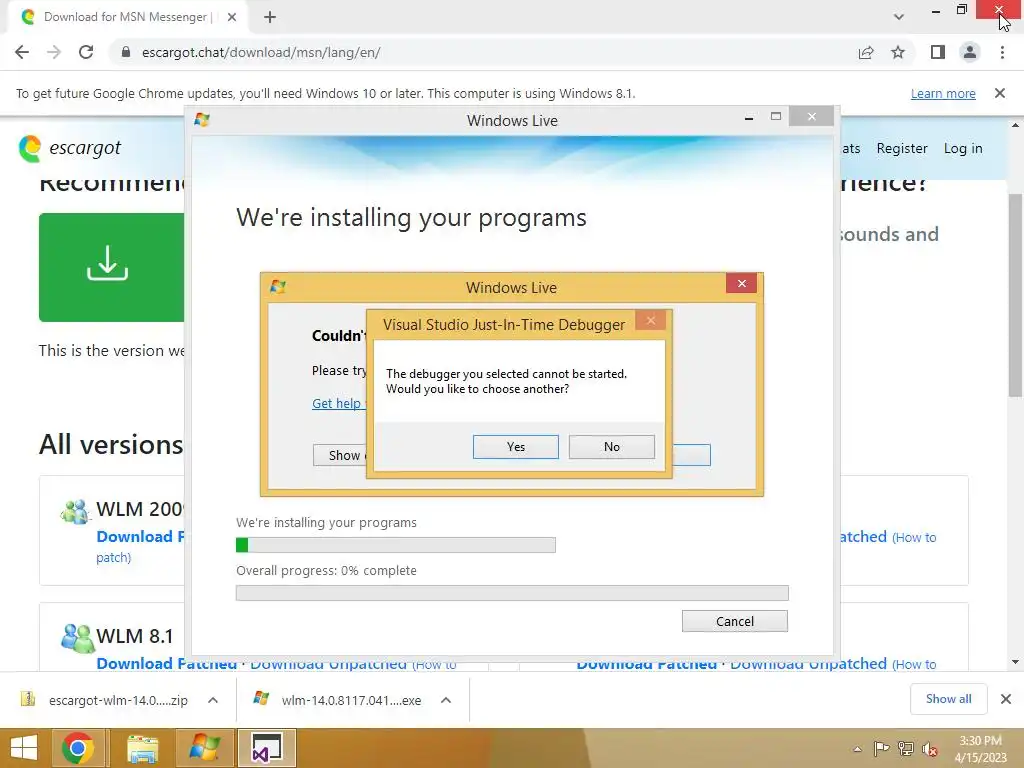Click the site lock icon in address bar
Image resolution: width=1024 pixels, height=768 pixels.
[126, 52]
